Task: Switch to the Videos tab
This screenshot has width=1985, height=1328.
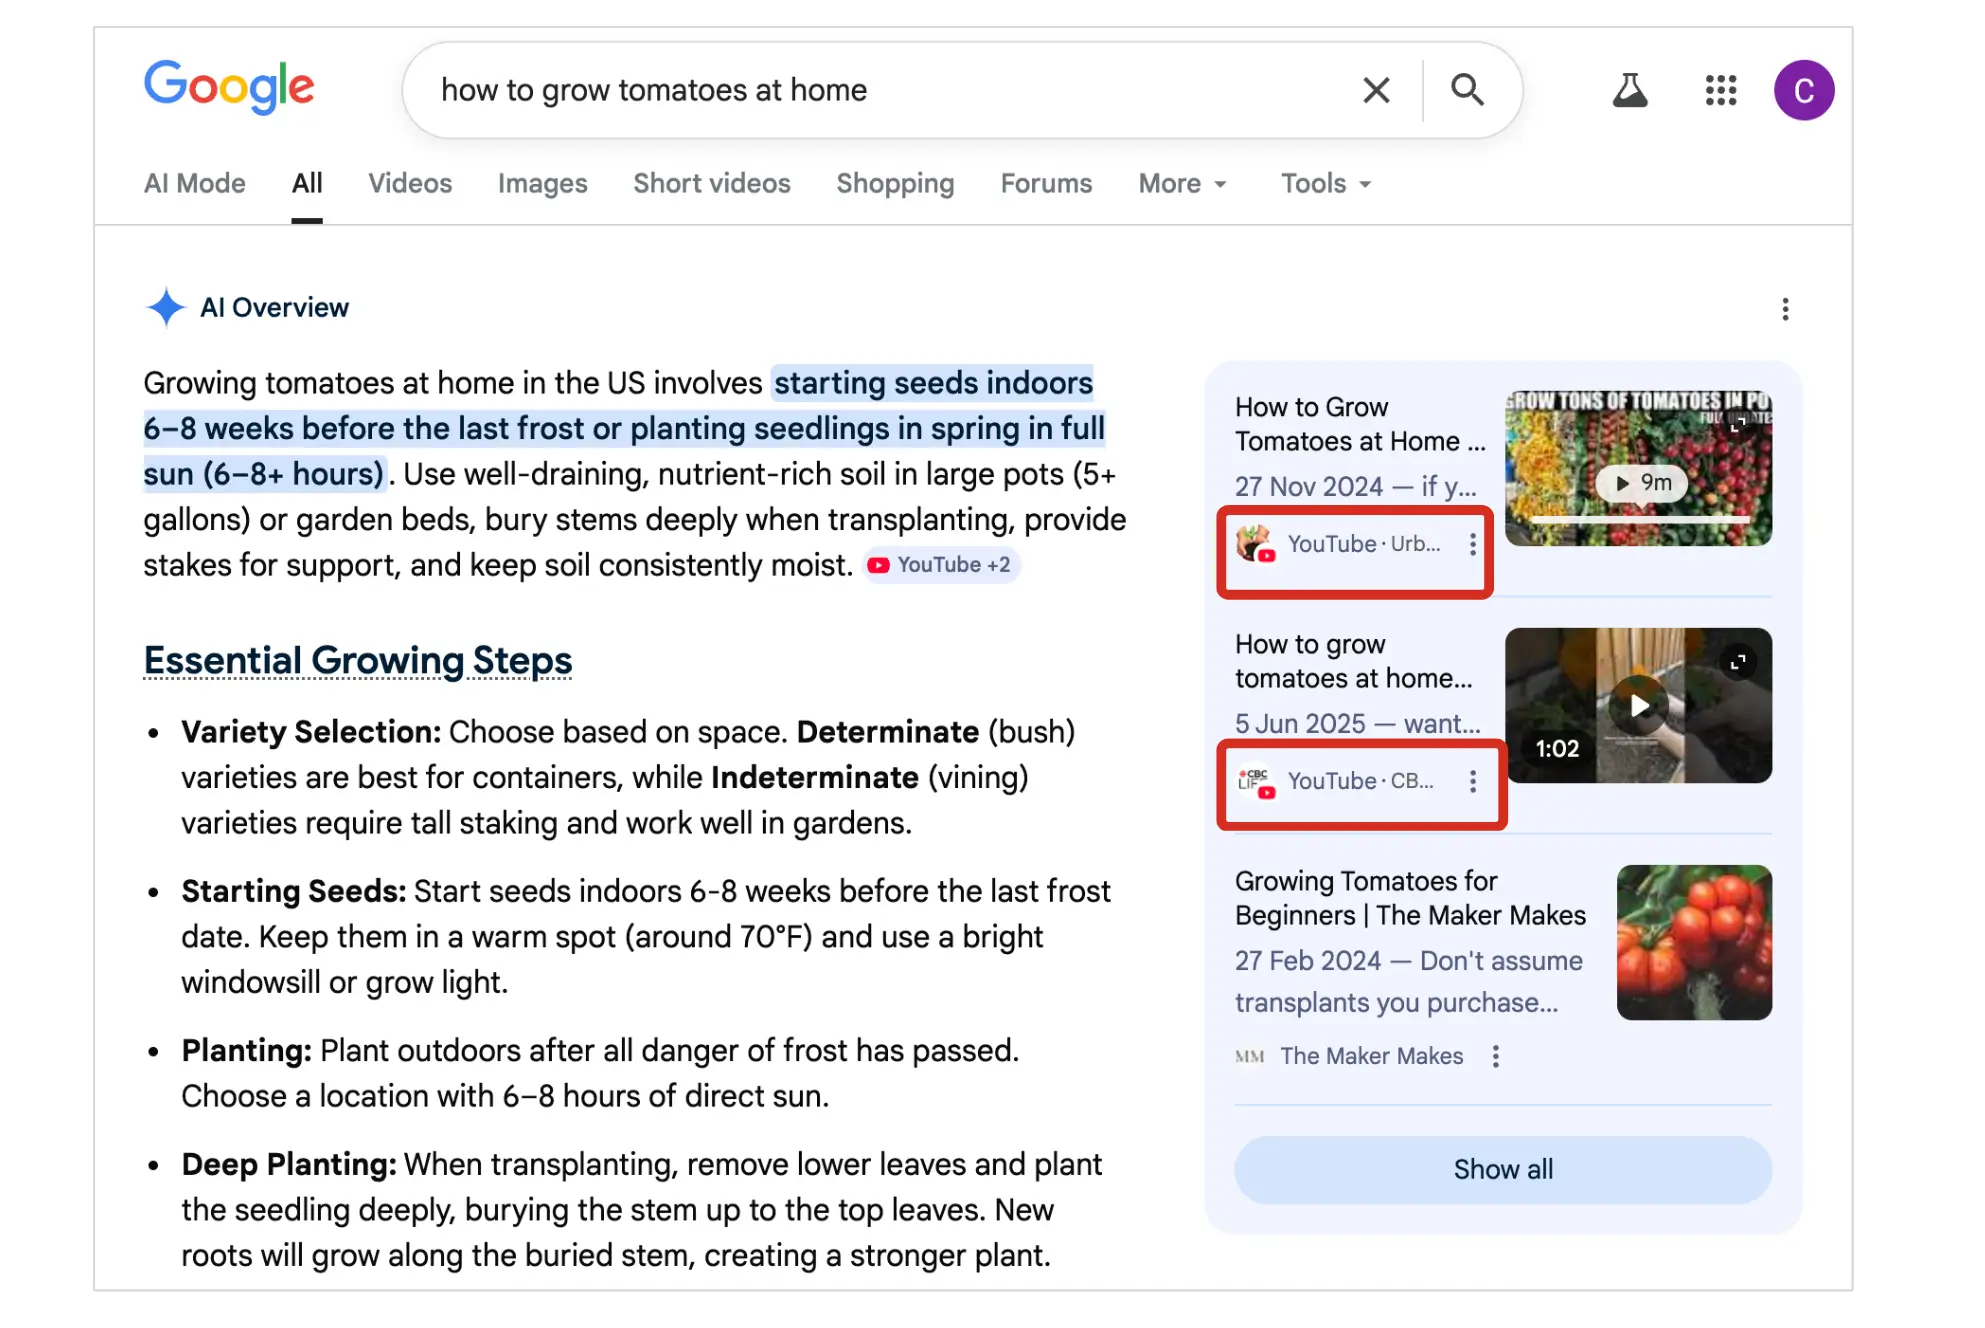Action: click(409, 184)
